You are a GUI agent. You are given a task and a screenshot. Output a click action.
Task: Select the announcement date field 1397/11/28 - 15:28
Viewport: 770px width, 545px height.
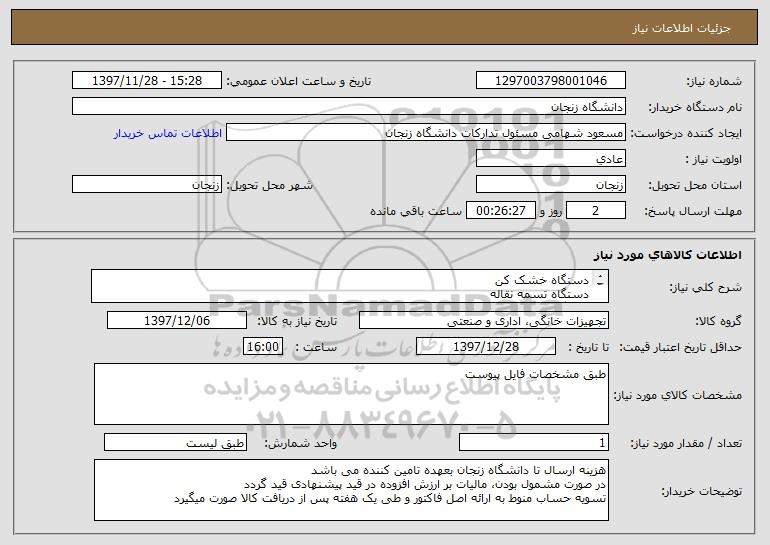tap(147, 81)
